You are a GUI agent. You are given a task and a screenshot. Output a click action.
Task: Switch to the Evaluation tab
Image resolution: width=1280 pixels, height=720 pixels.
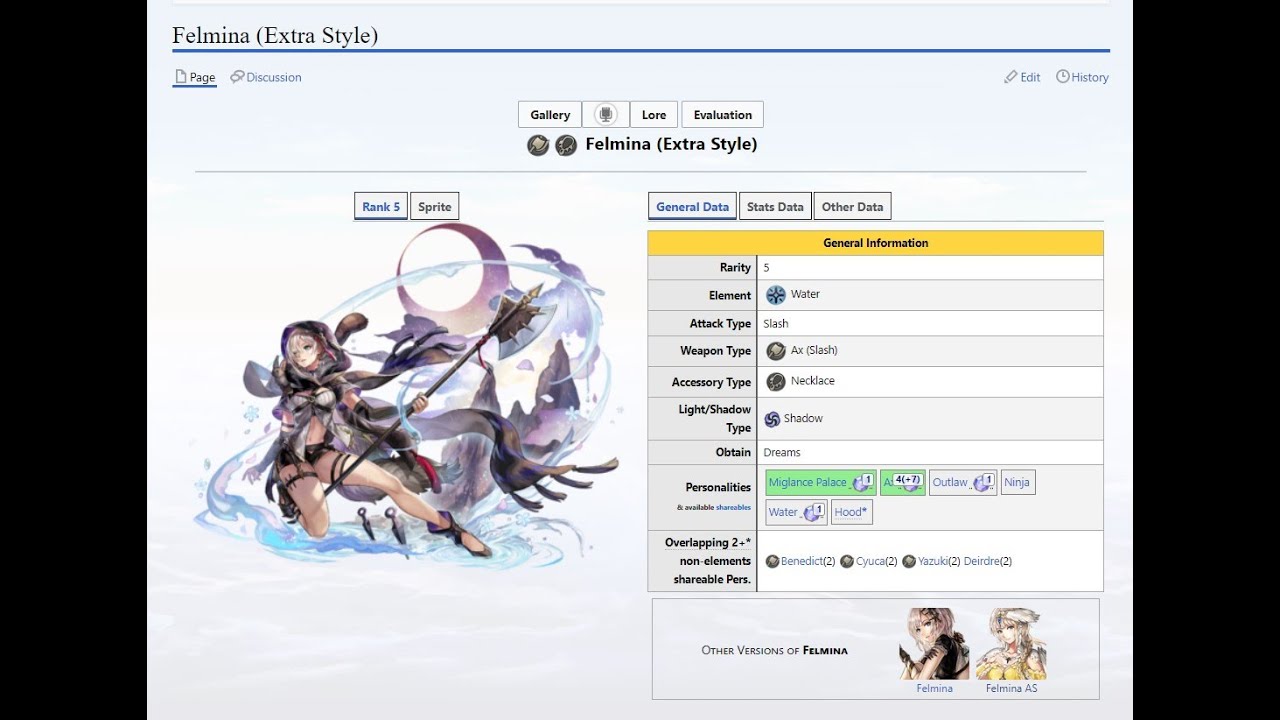(723, 115)
